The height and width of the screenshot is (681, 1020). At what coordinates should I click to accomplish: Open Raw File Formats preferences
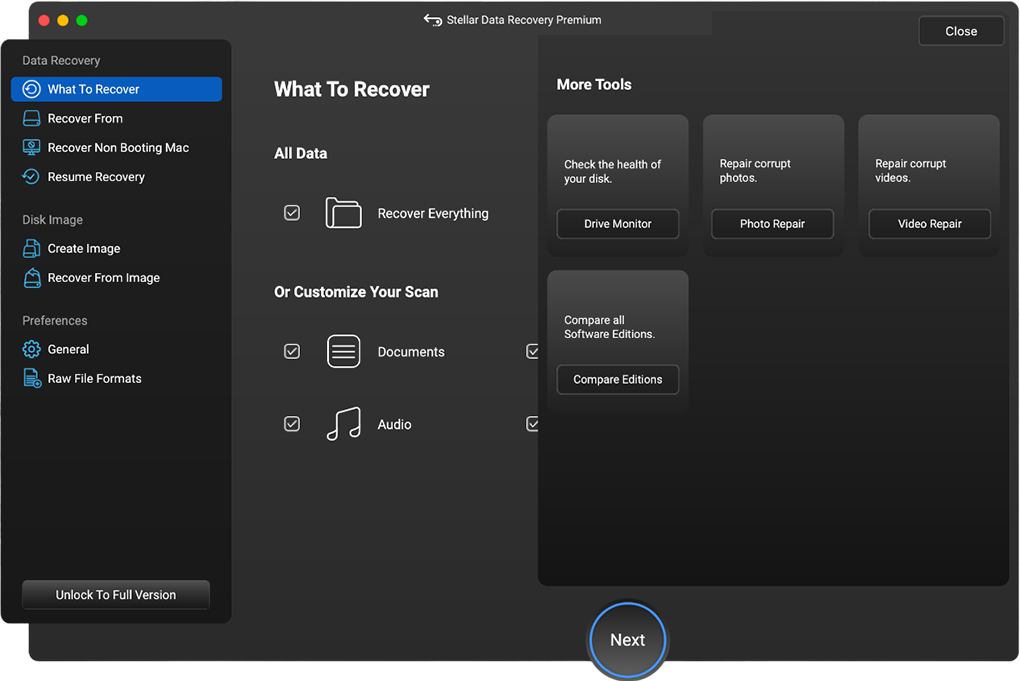[116, 379]
